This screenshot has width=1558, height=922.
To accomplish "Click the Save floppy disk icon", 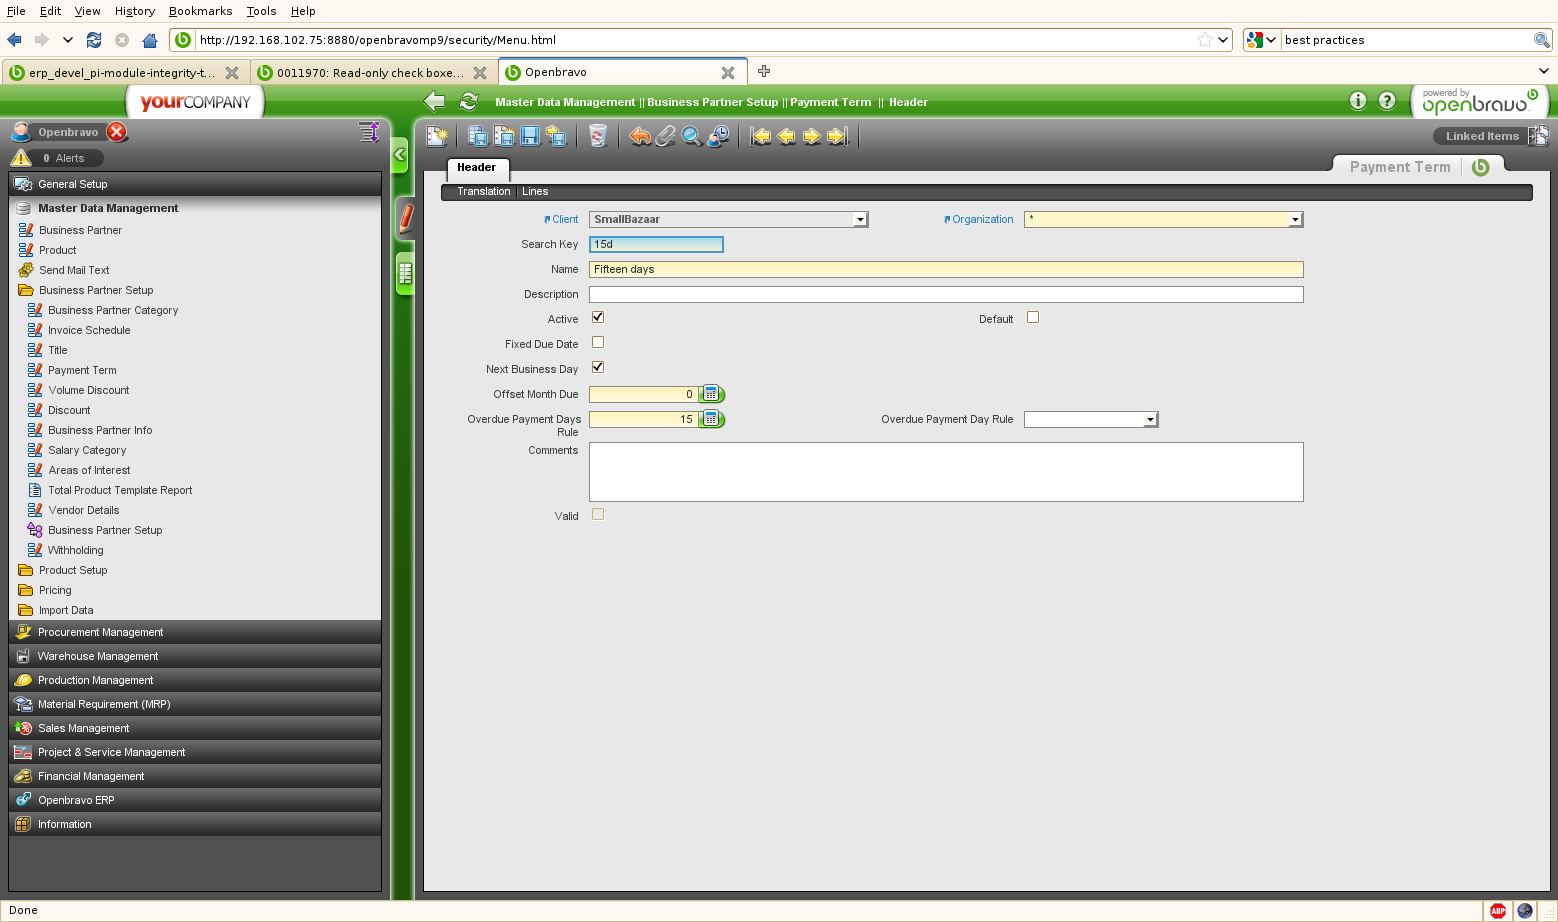I will (530, 136).
